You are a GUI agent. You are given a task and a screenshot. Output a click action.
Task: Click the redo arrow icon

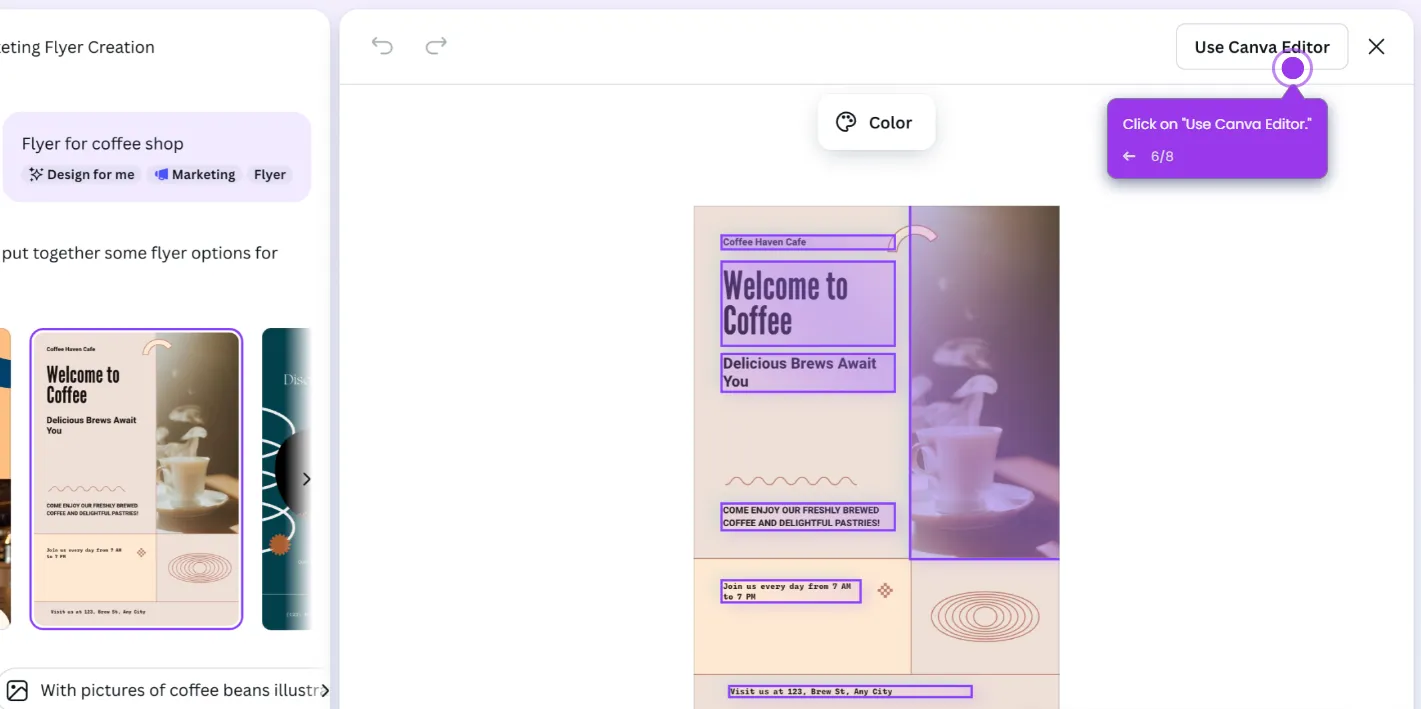click(x=436, y=46)
